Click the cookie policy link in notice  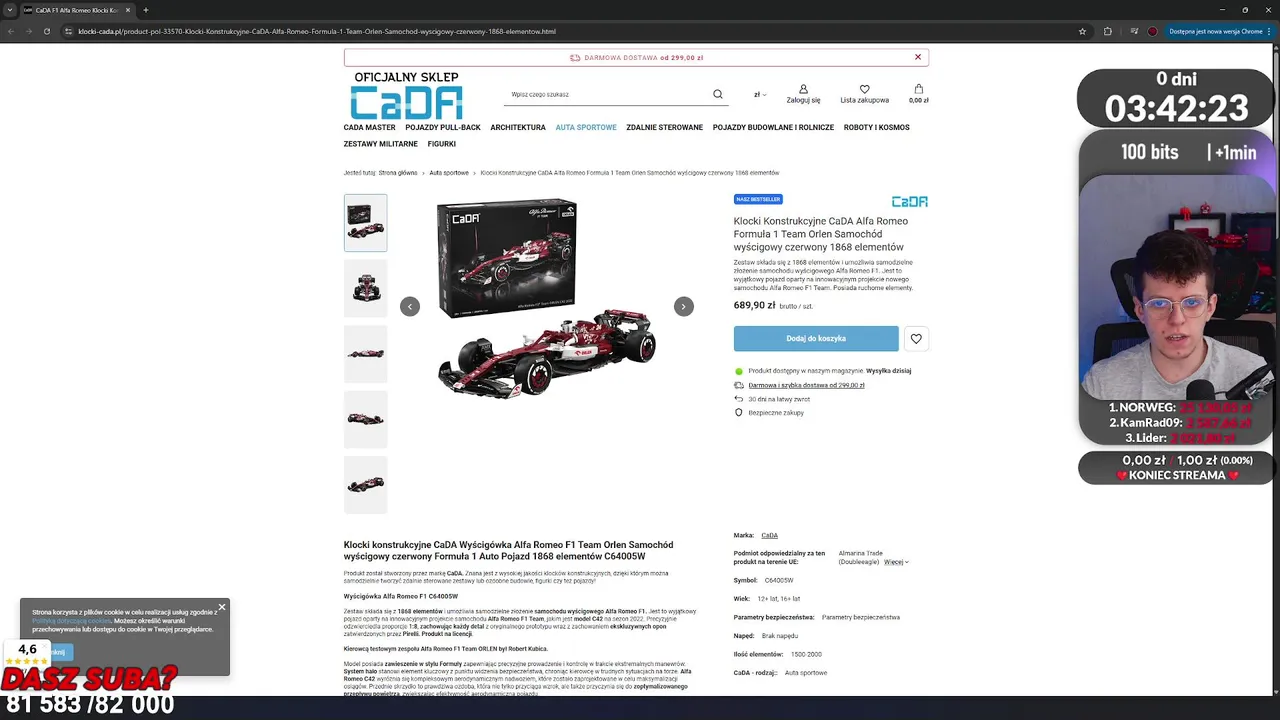(x=71, y=621)
